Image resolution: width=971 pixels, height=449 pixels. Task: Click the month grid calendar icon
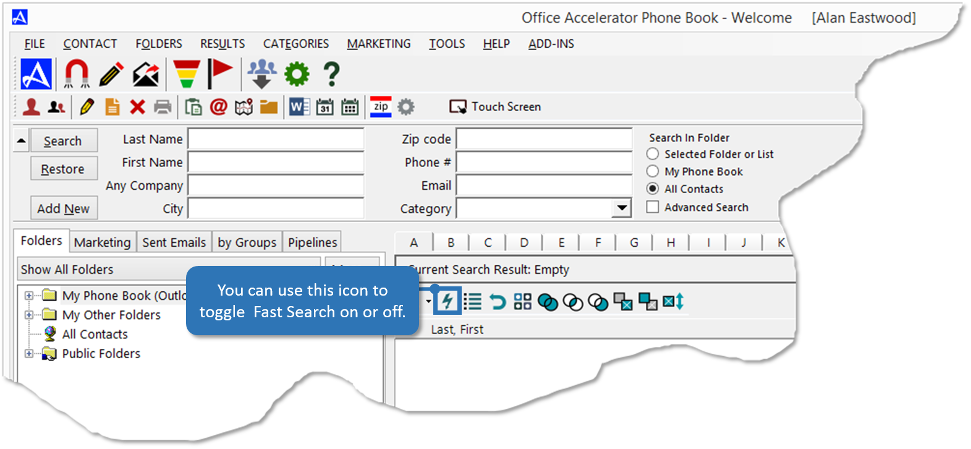tap(351, 107)
